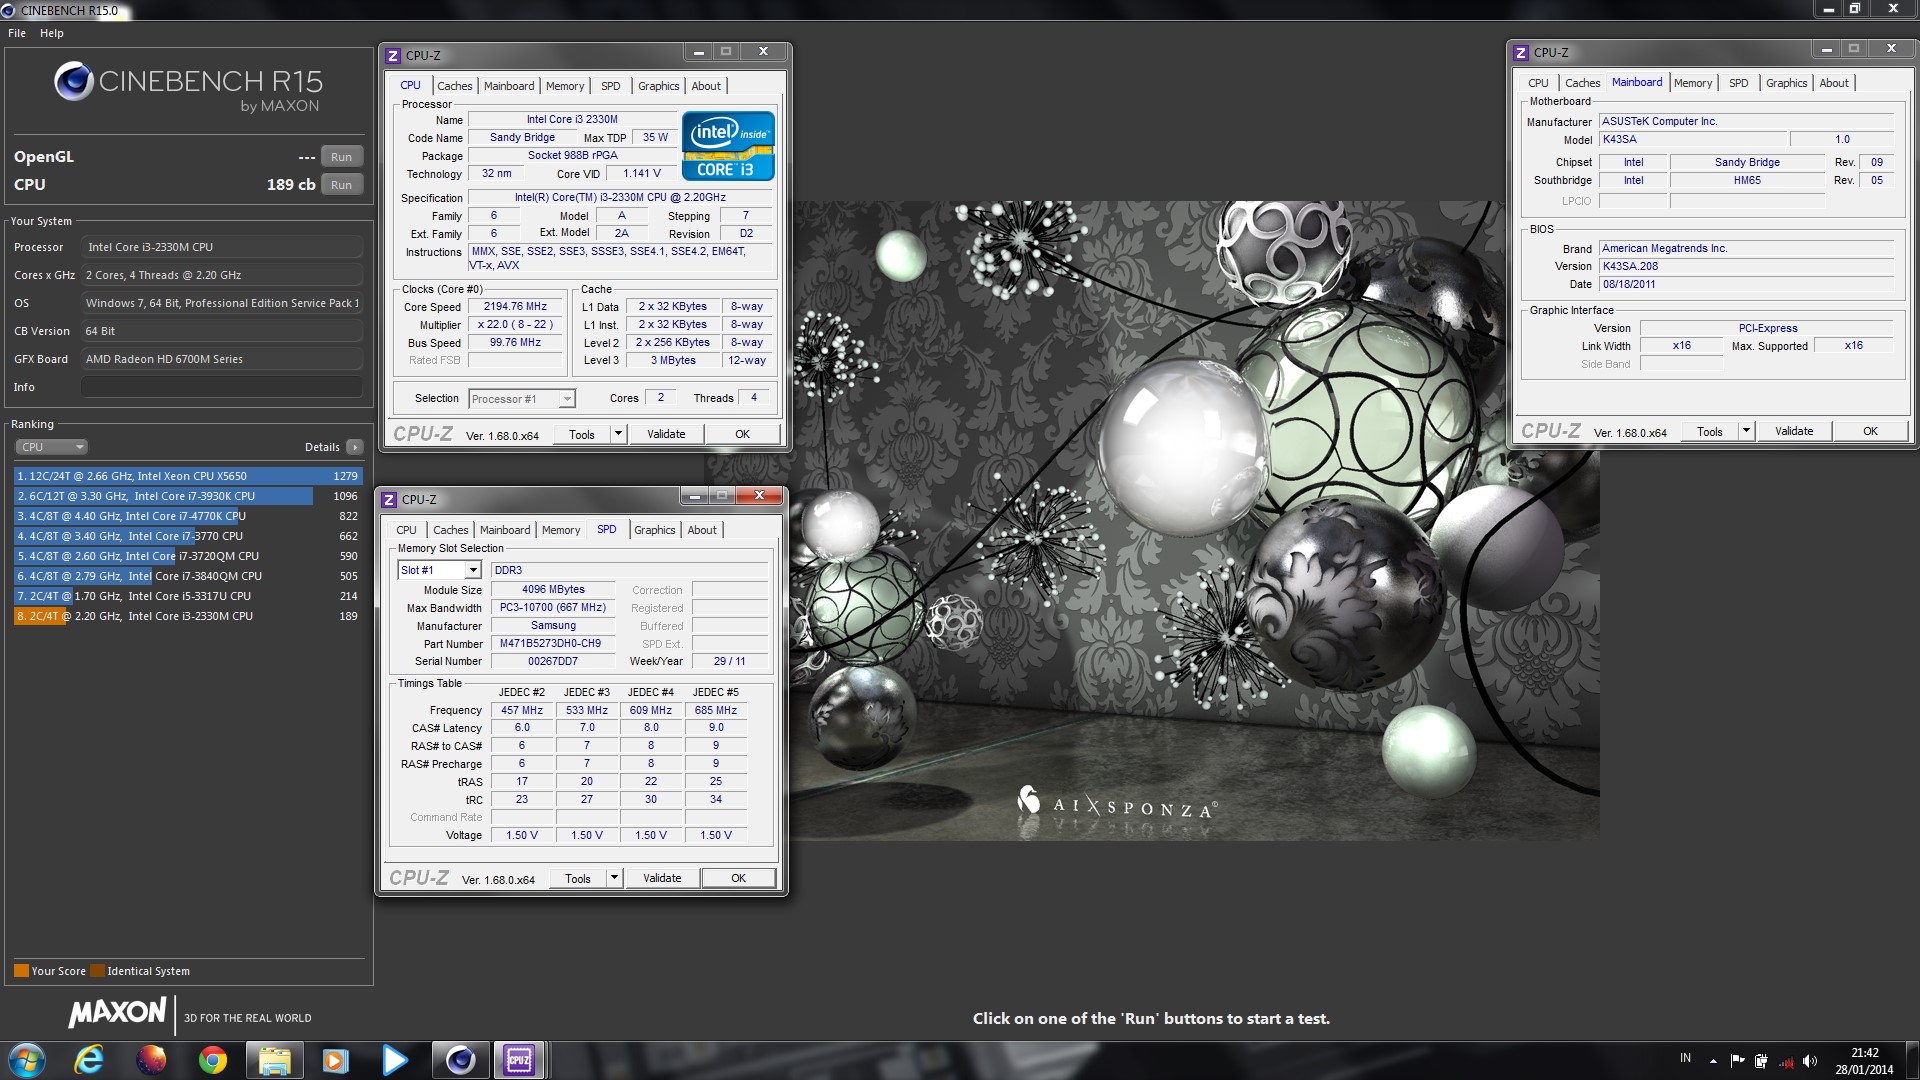Viewport: 1920px width, 1080px height.
Task: Run the OpenGL benchmark
Action: point(341,157)
